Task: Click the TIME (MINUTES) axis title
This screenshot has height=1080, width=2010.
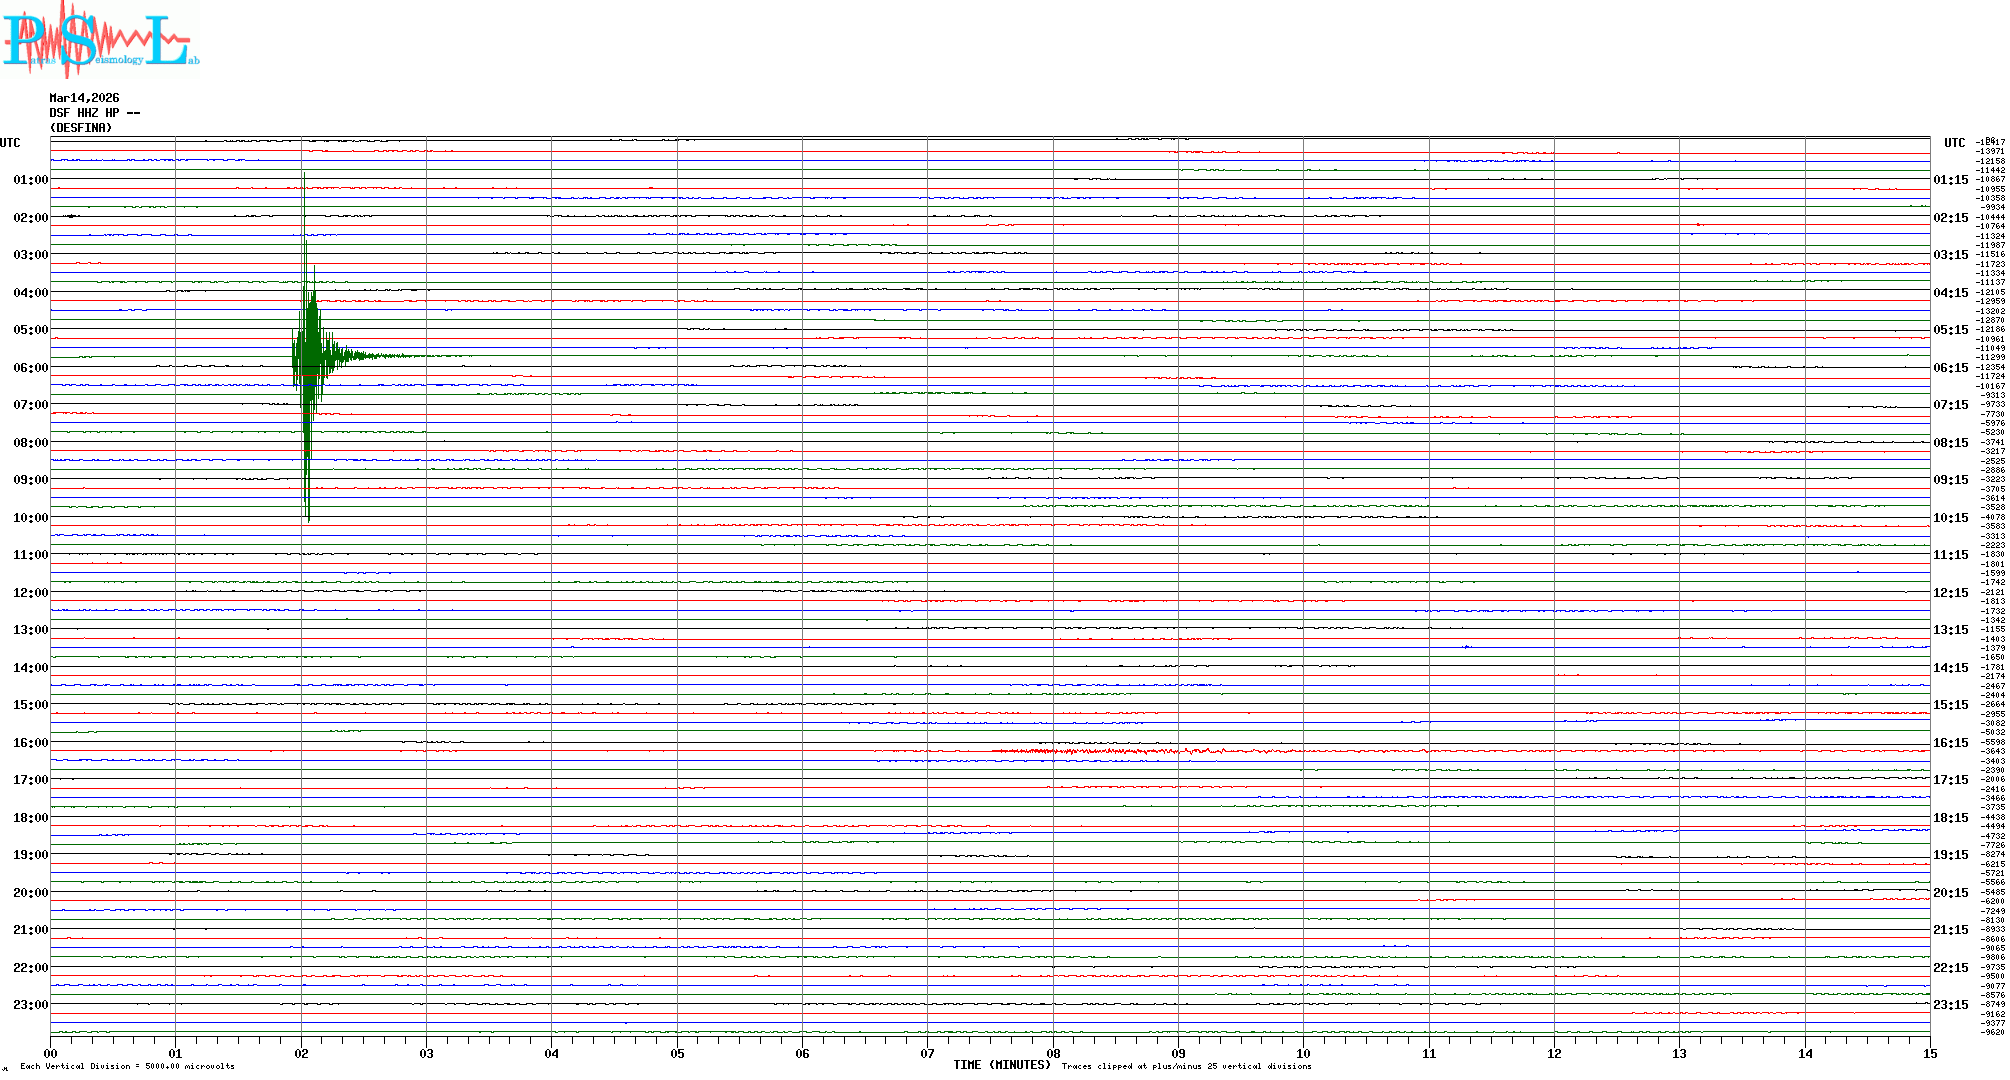Action: coord(1001,1065)
